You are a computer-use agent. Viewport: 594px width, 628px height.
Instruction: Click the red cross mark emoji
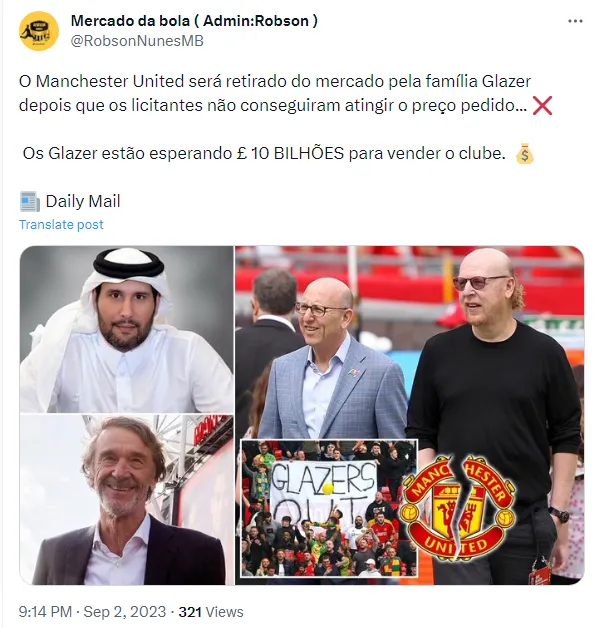542,106
